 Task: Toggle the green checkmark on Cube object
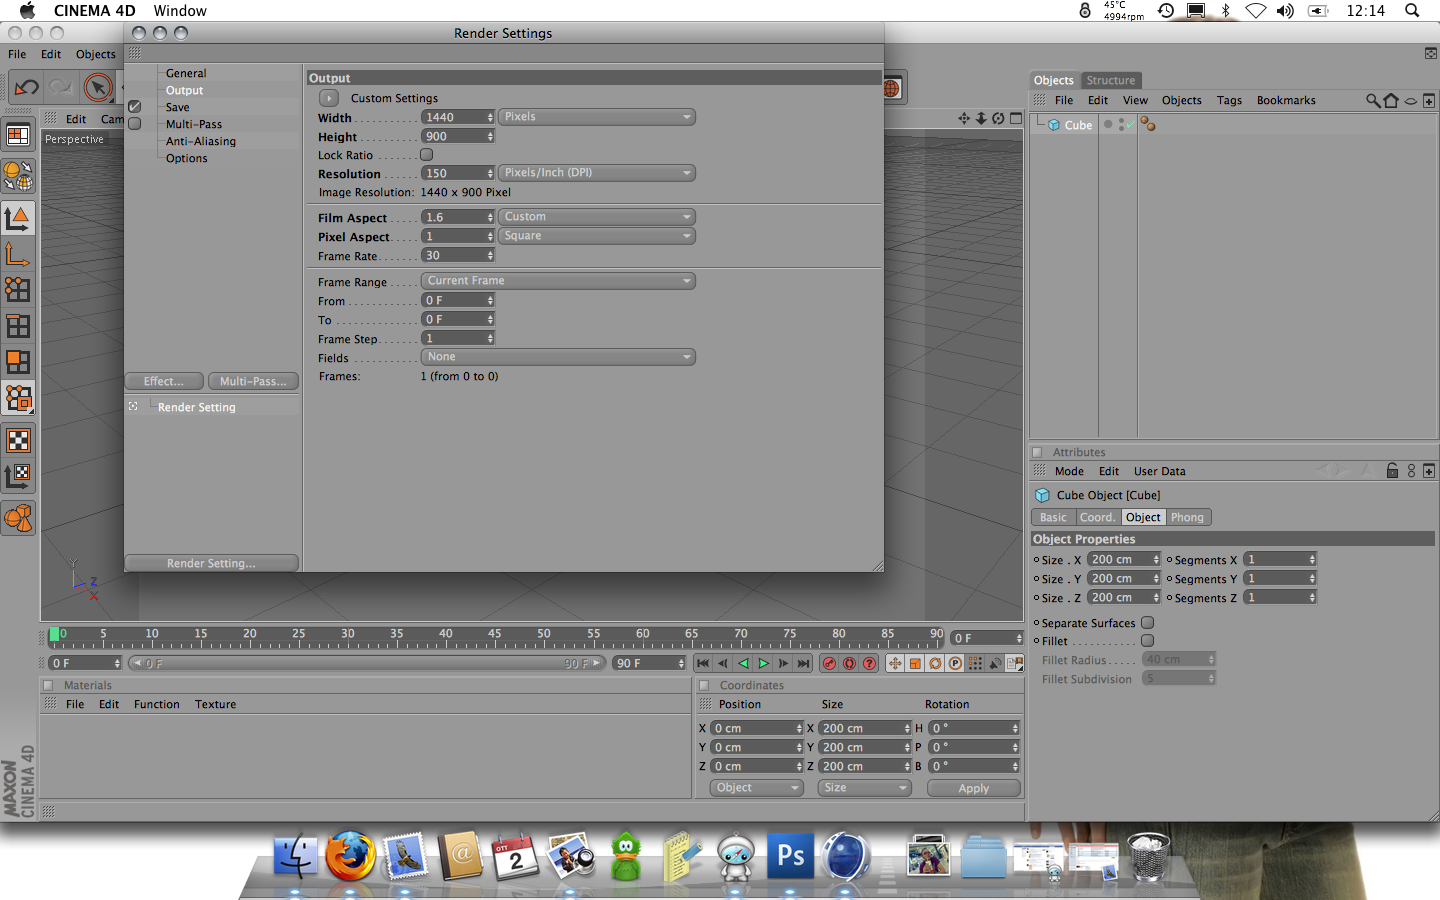point(1130,125)
